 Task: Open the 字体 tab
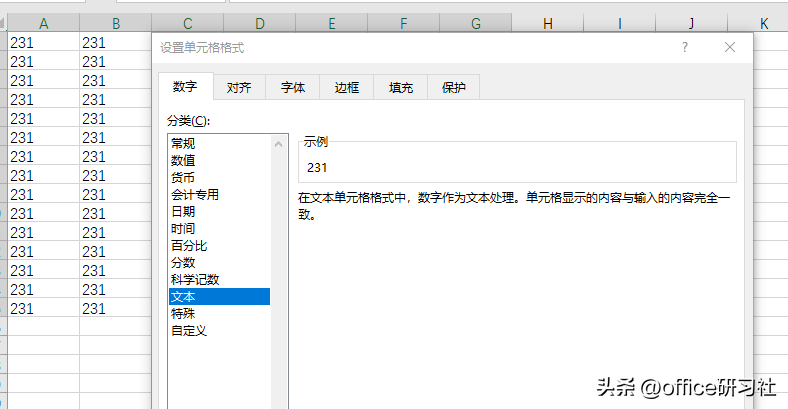tap(293, 87)
